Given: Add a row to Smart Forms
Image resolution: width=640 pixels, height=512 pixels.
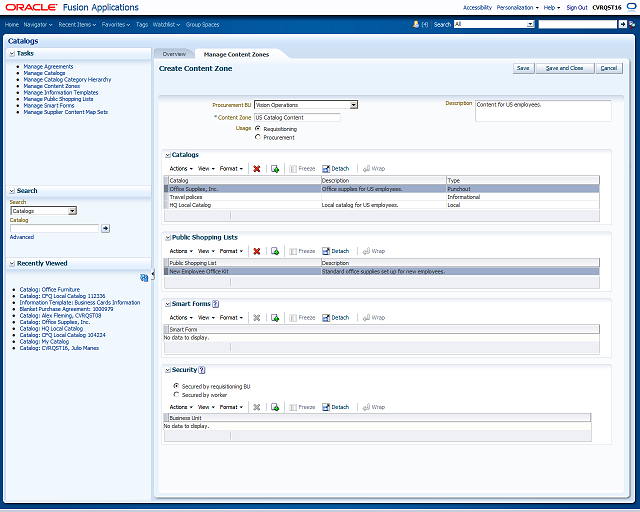Looking at the screenshot, I should 275,318.
